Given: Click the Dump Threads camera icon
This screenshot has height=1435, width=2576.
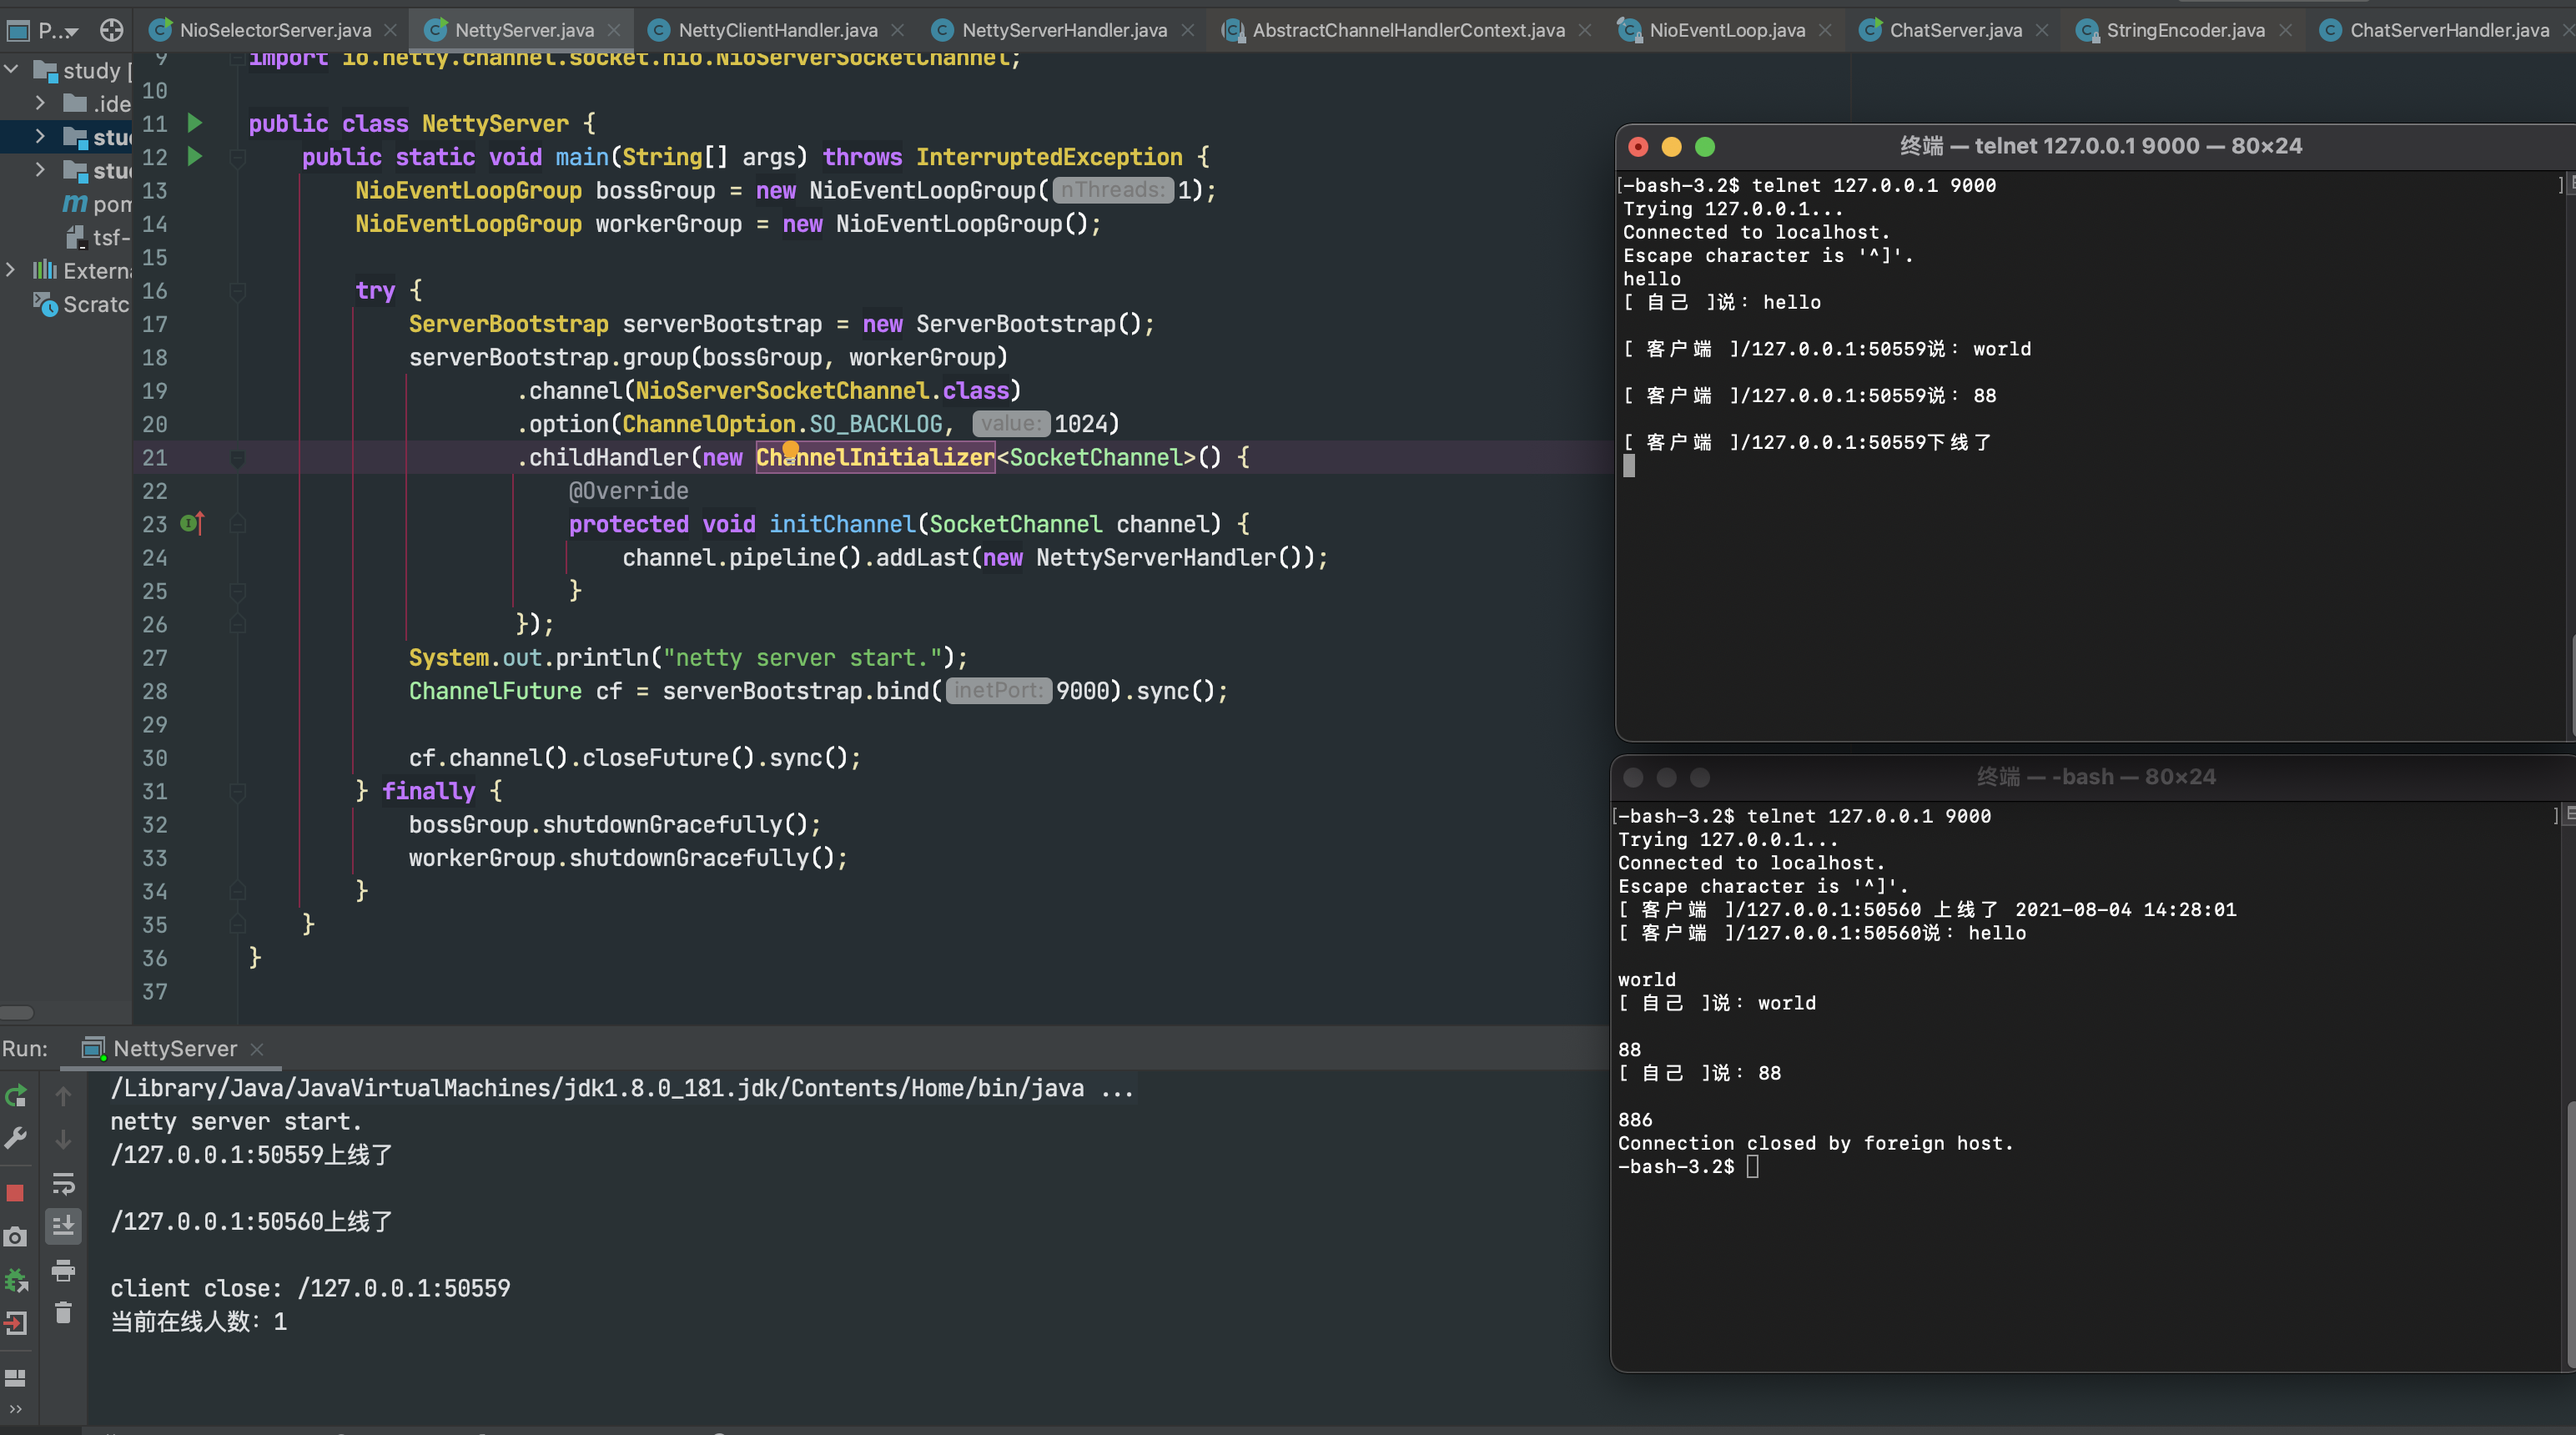Looking at the screenshot, I should 15,1237.
